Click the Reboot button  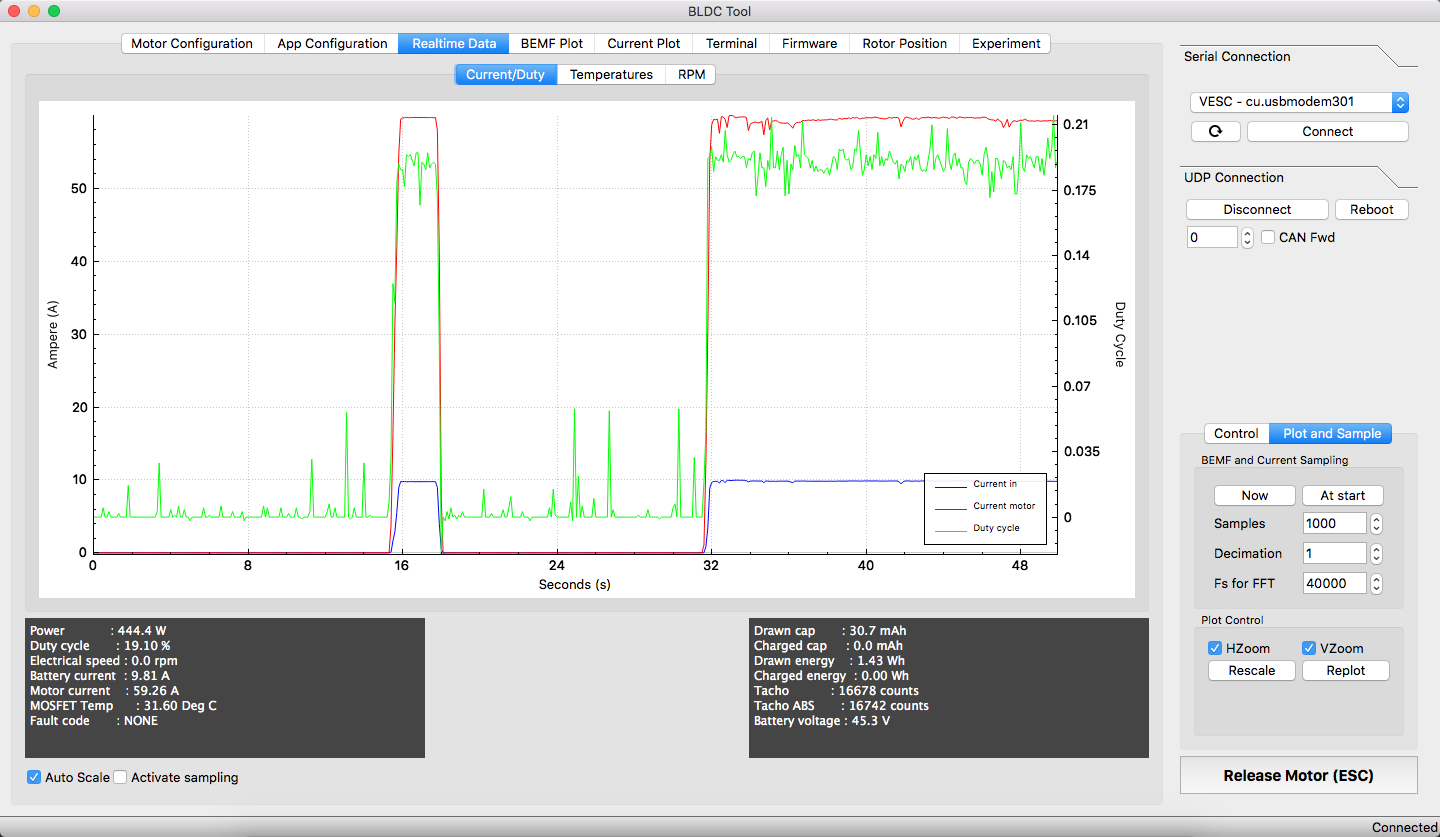tap(1371, 210)
